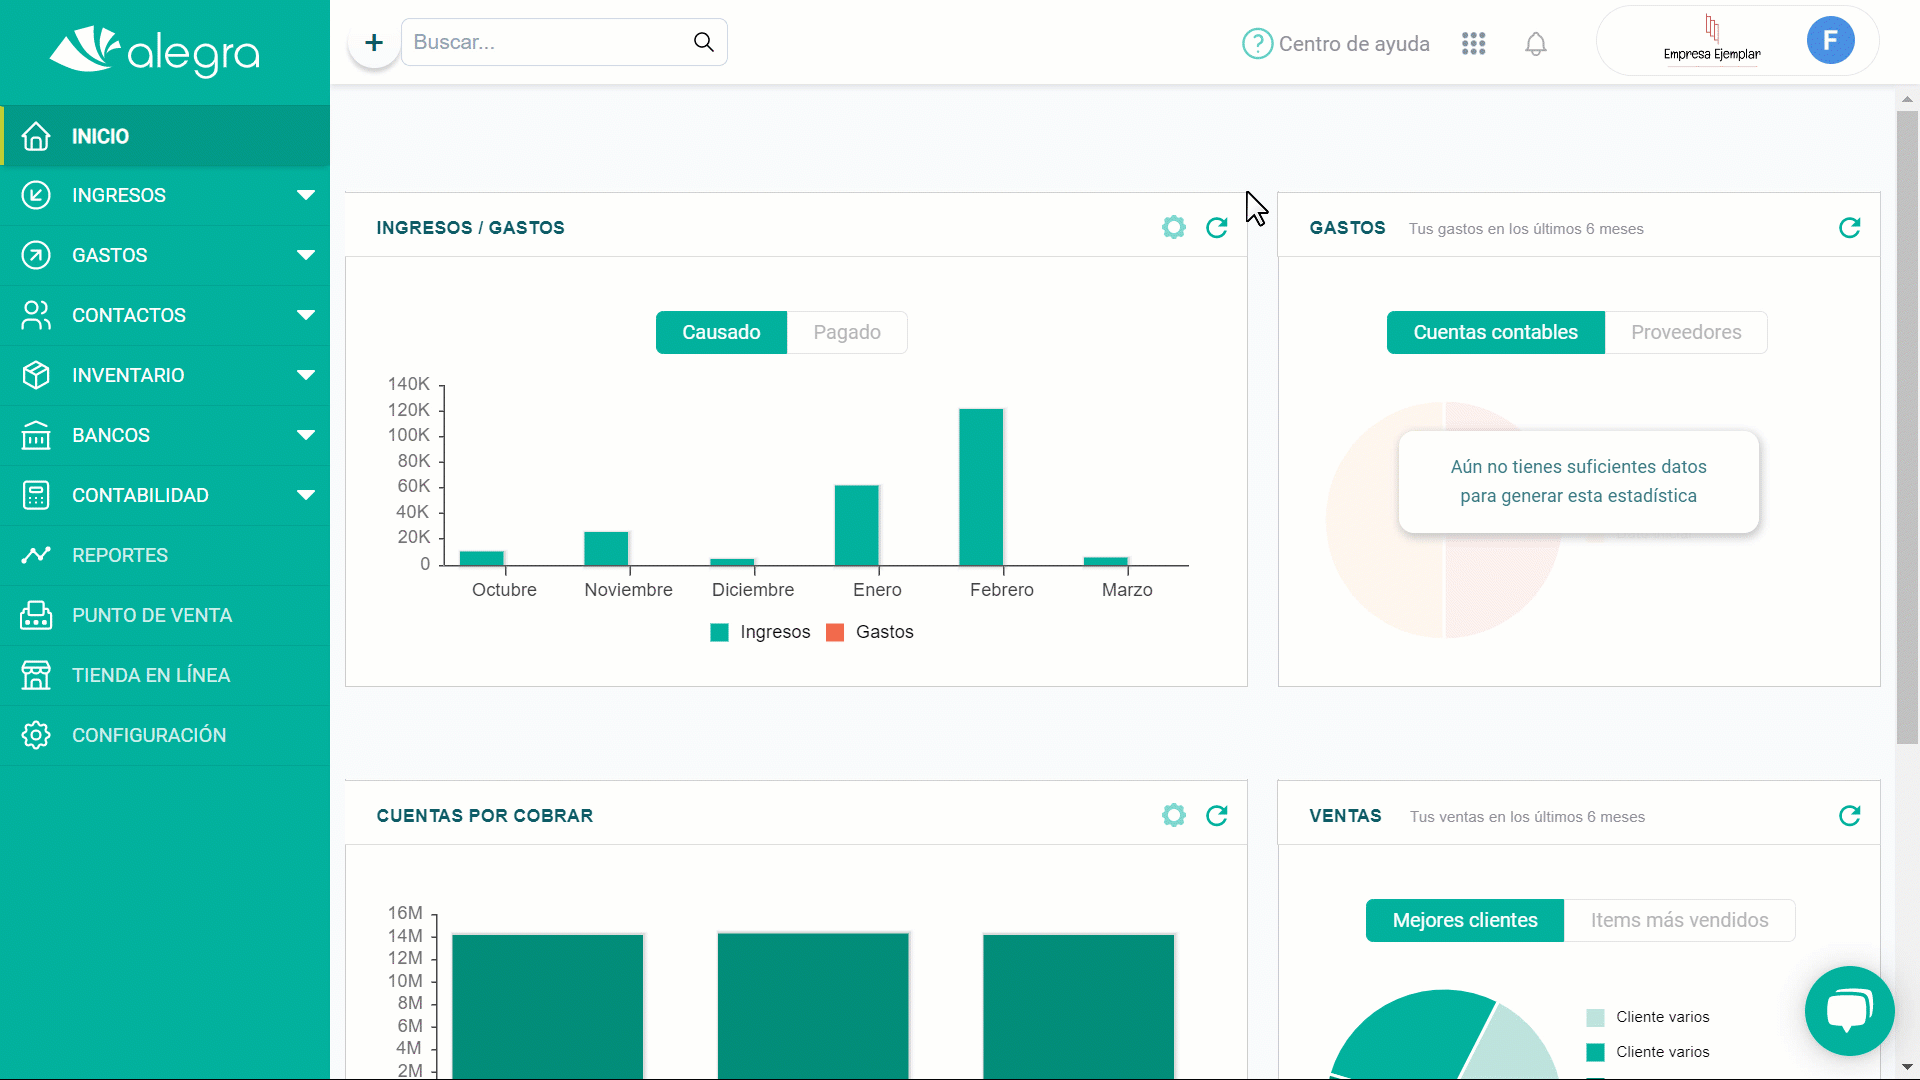
Task: Click the Bancos building icon
Action: coord(36,435)
